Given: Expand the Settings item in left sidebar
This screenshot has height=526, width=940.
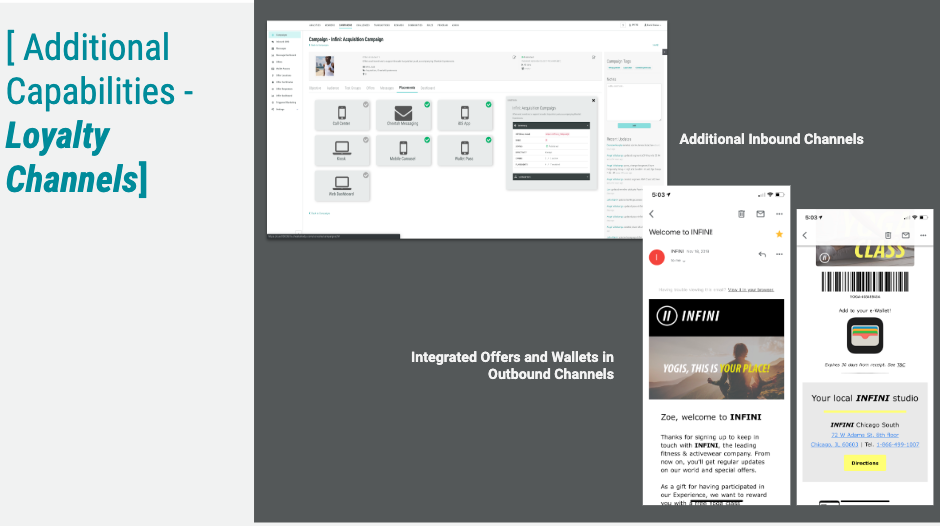Looking at the screenshot, I should pos(281,109).
